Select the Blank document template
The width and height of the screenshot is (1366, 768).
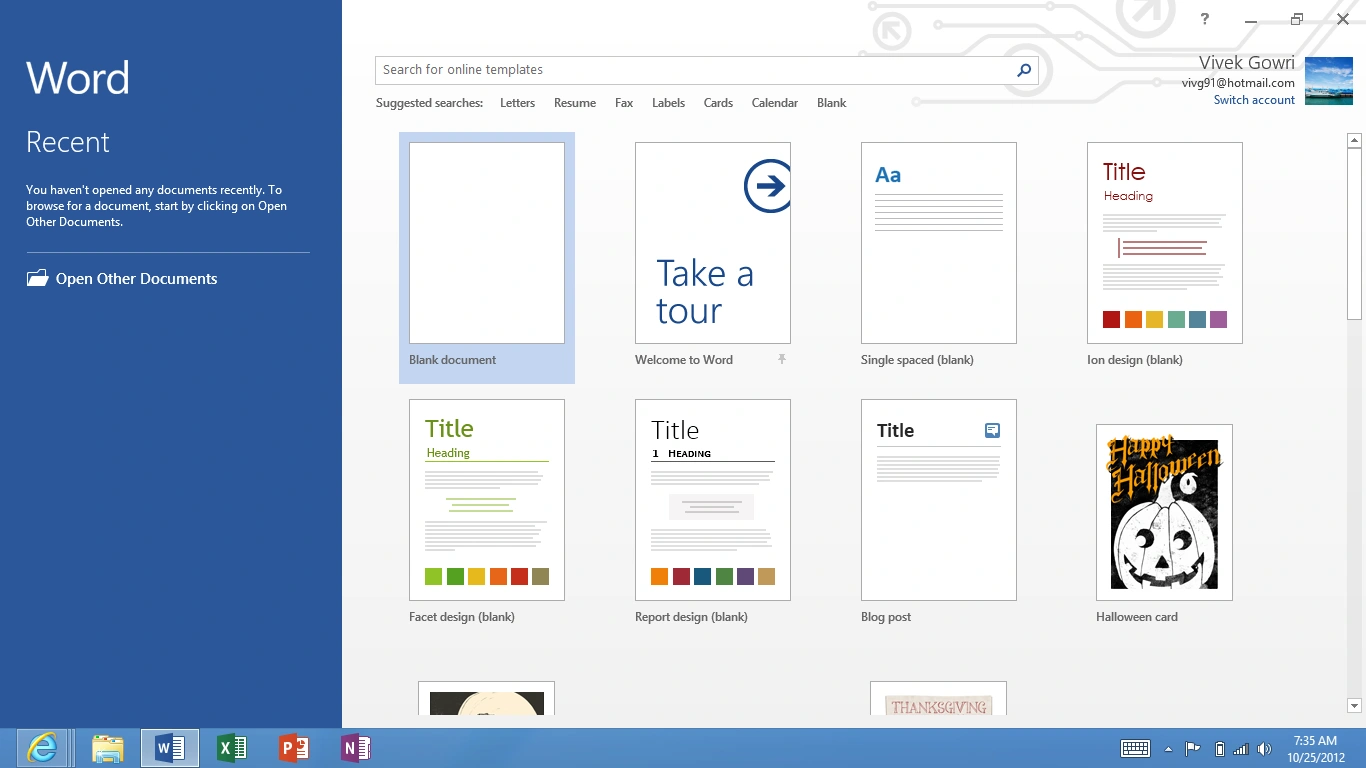[487, 244]
